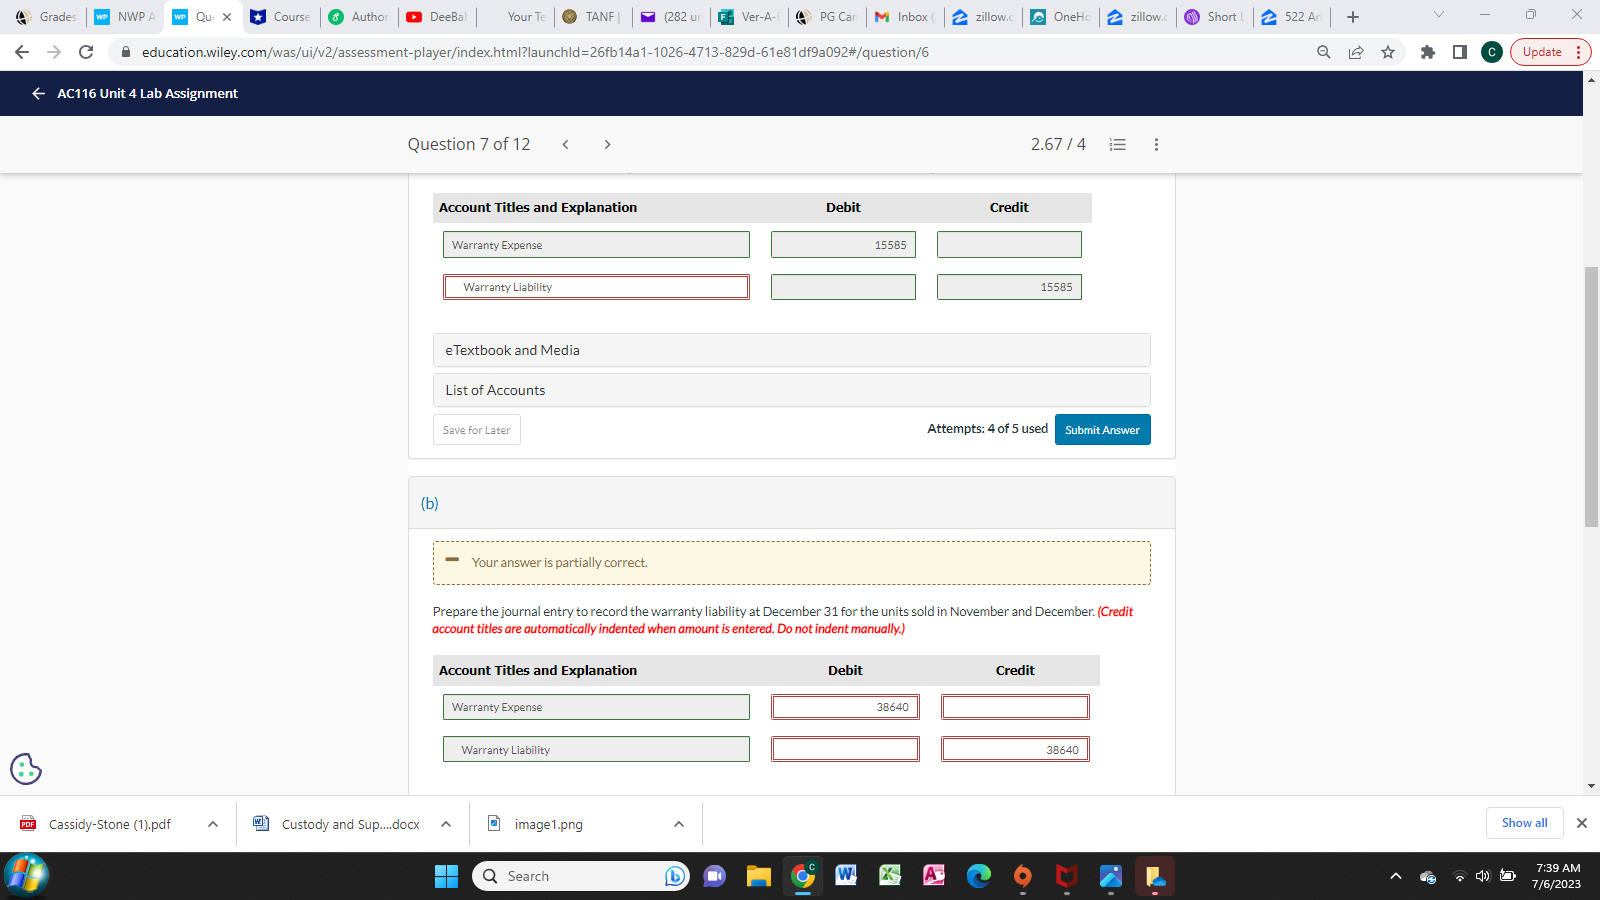Screen dimensions: 1600x900
Task: Click the Windows taskbar Search box
Action: [580, 876]
